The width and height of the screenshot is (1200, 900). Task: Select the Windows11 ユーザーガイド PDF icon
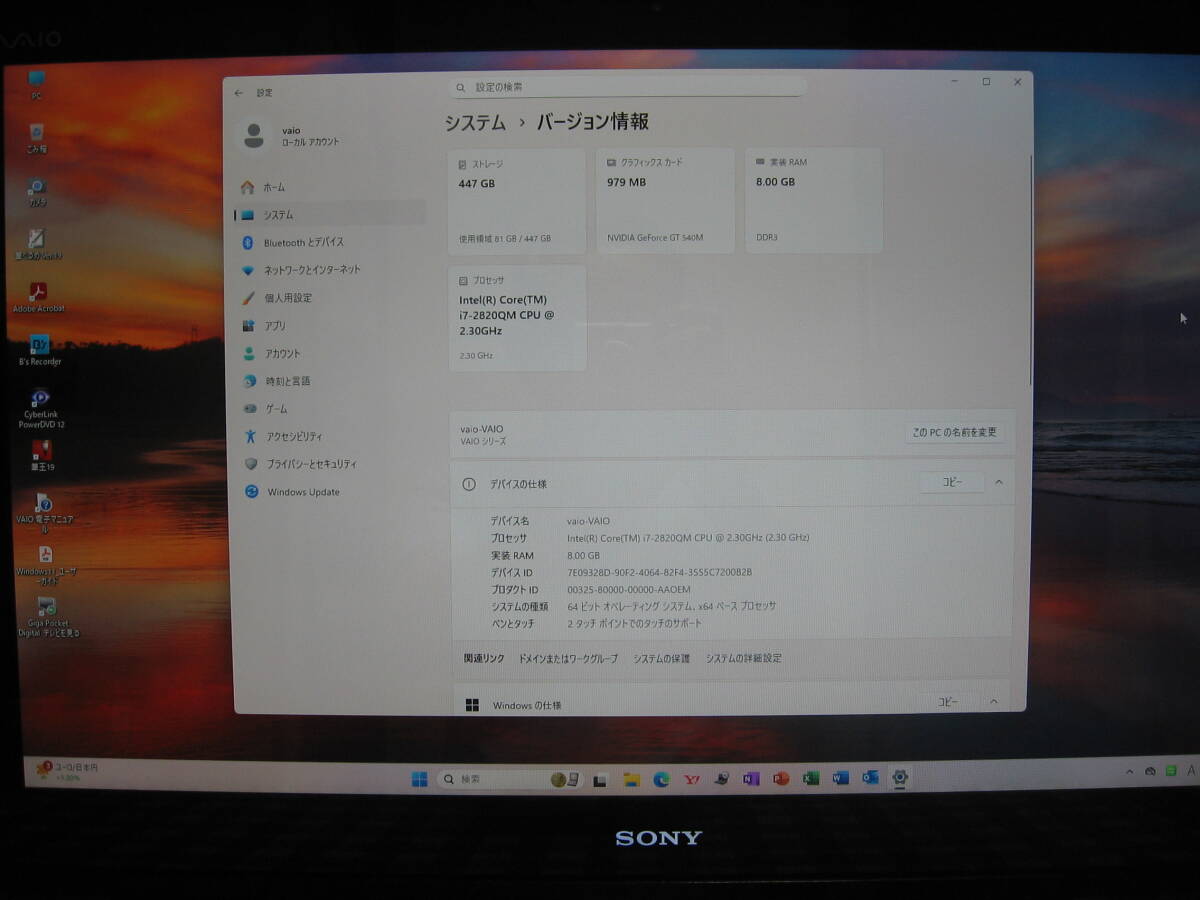tap(46, 564)
